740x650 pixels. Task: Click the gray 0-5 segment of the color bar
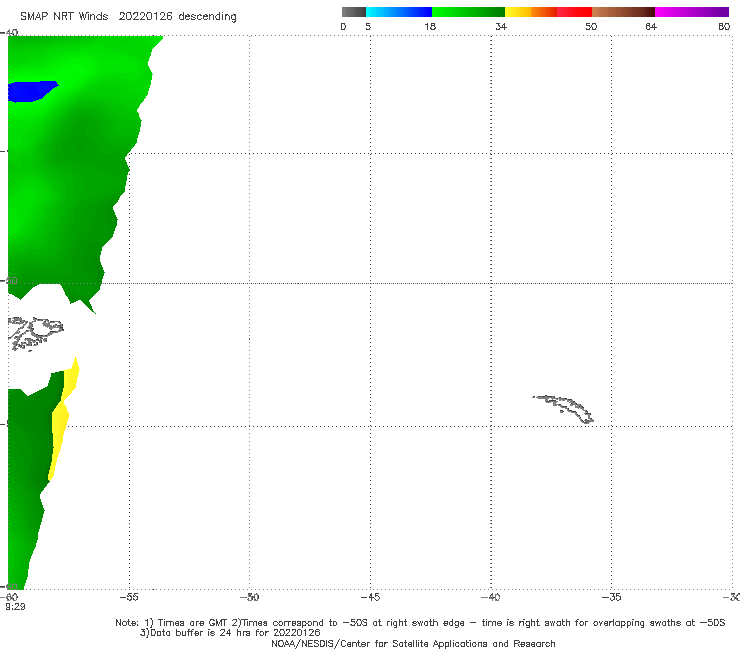point(353,12)
